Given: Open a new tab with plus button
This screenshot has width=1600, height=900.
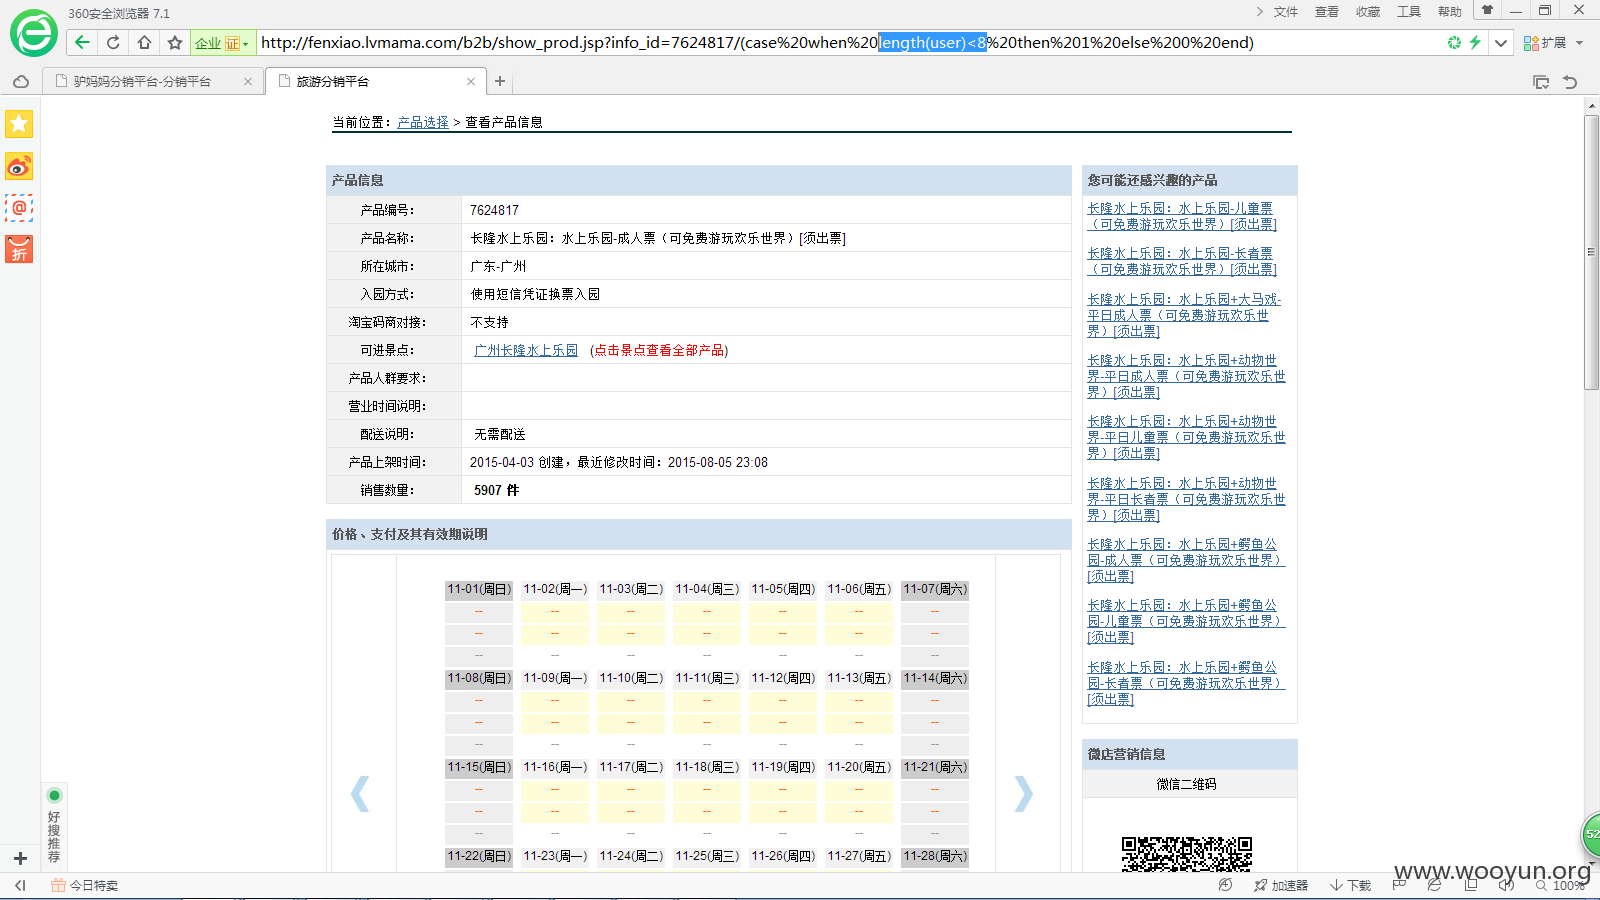Looking at the screenshot, I should click(x=500, y=81).
